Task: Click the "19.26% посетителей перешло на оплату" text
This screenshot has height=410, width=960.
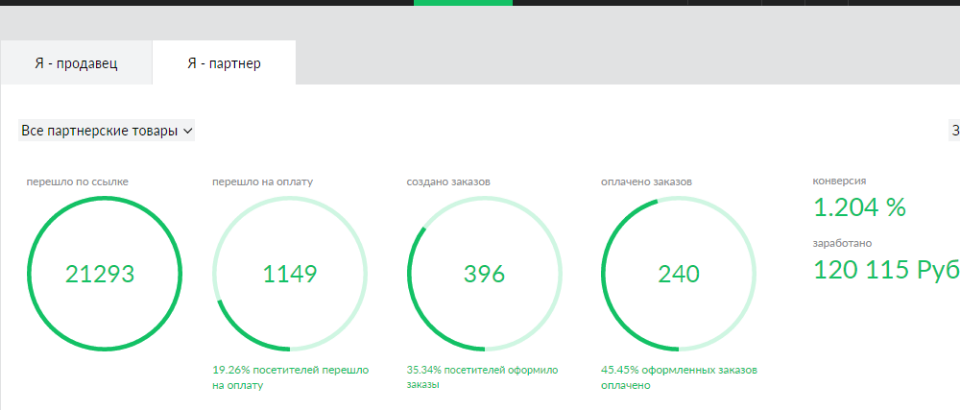Action: tap(290, 377)
